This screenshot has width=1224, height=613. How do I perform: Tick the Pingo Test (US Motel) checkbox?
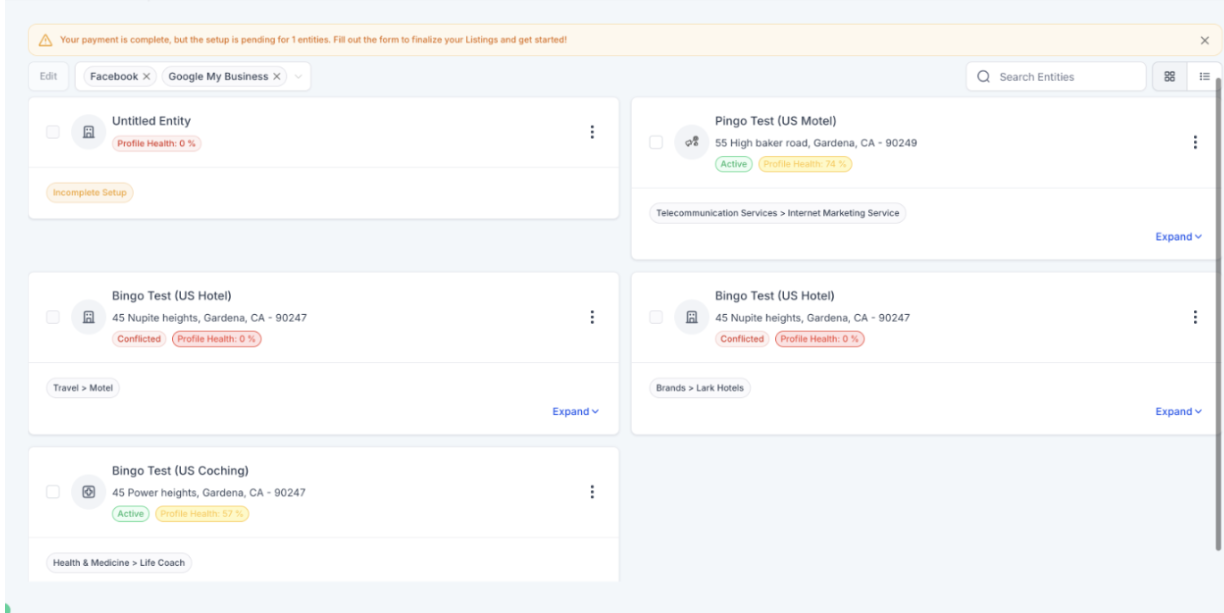pos(656,142)
